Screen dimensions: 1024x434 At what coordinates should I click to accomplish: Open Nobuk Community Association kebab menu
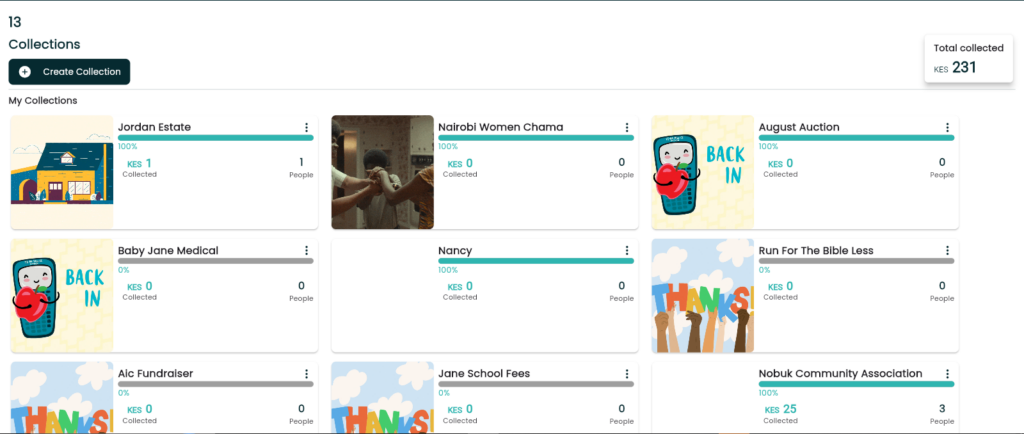click(948, 374)
